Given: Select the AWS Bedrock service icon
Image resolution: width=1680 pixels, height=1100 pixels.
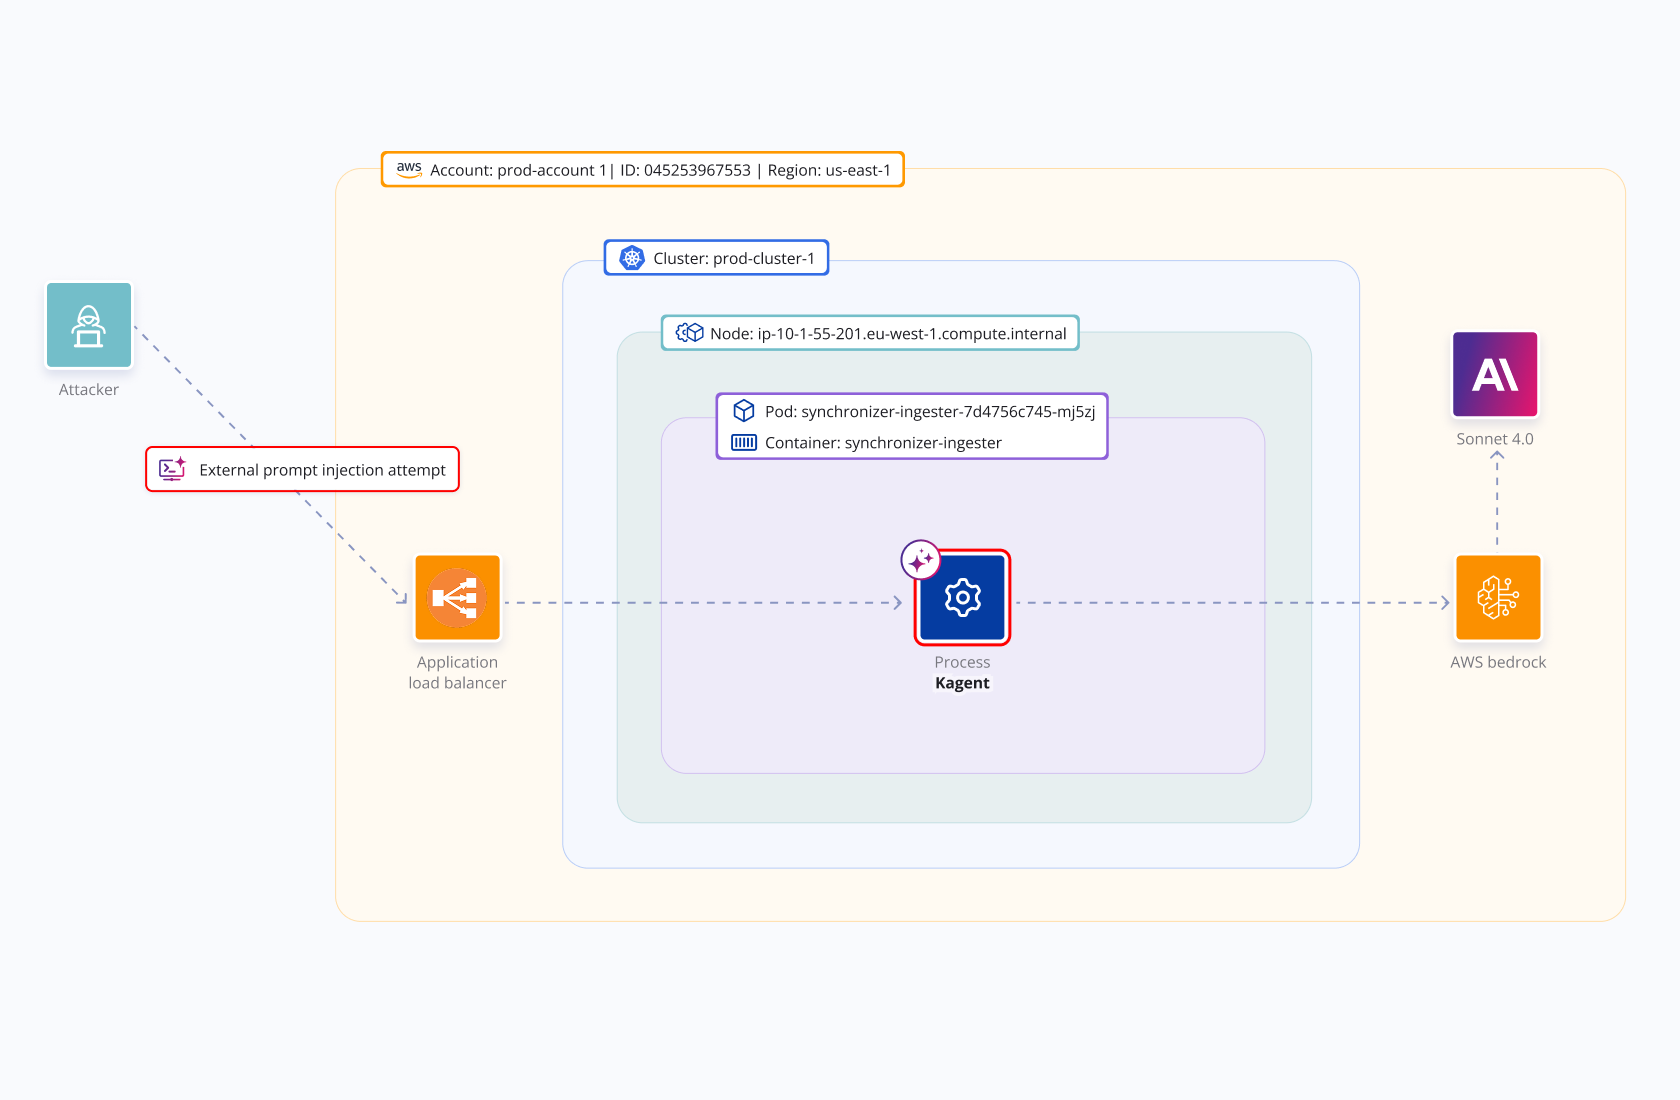Looking at the screenshot, I should click(x=1497, y=598).
